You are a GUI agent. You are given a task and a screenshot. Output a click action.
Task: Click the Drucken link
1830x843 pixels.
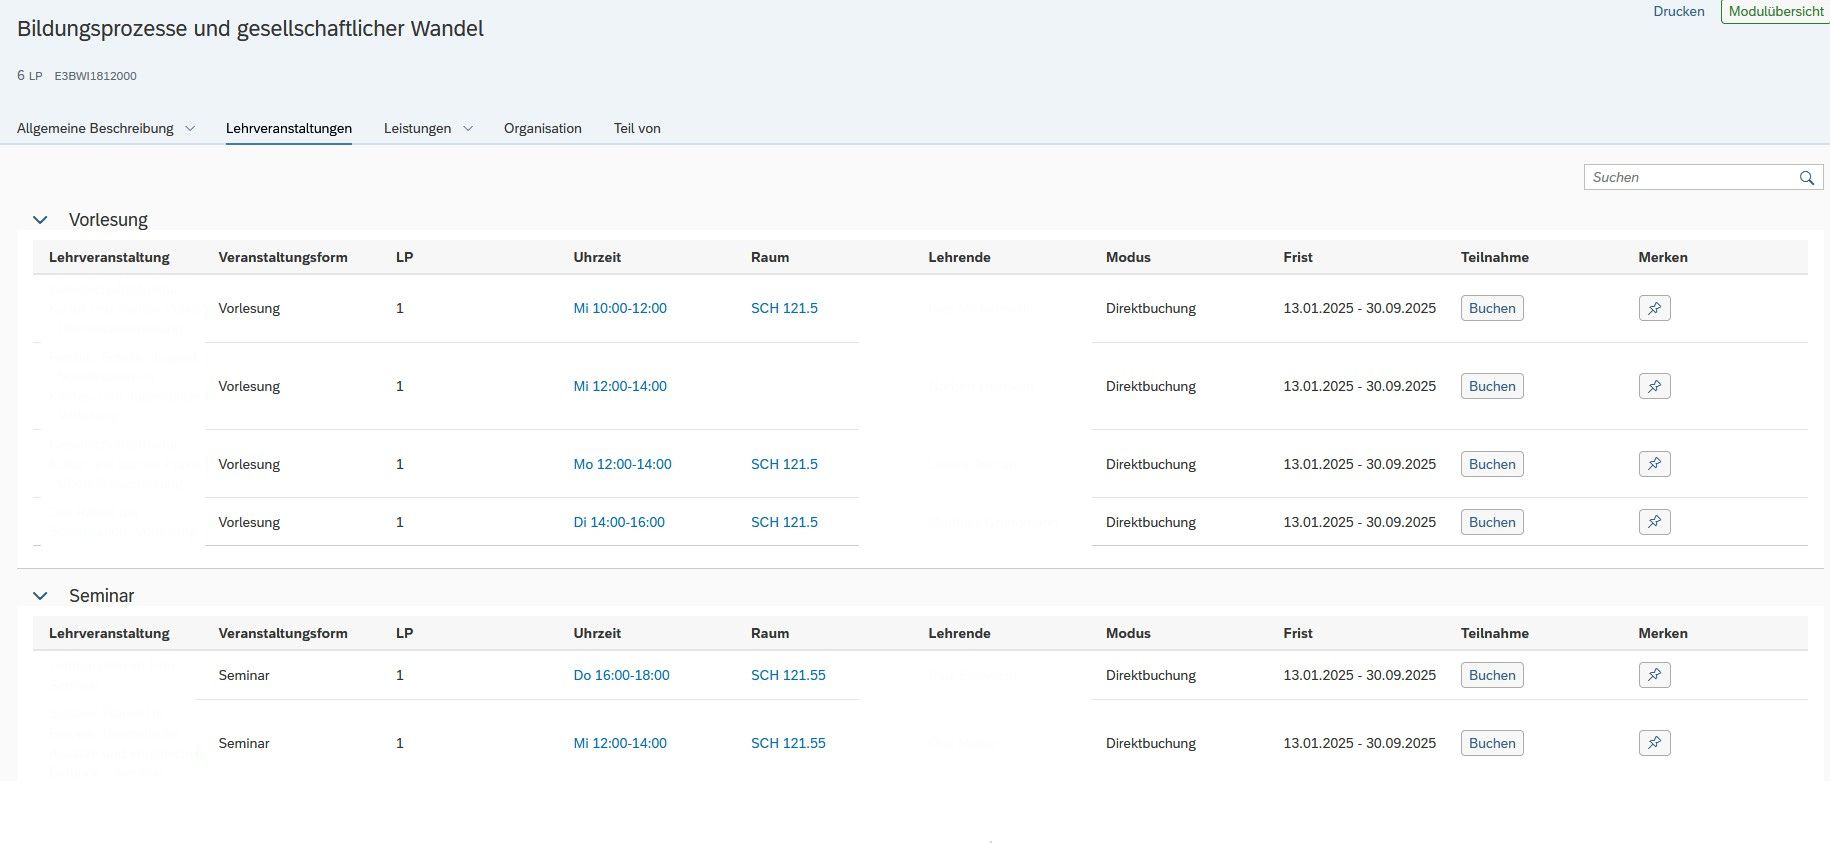click(x=1679, y=12)
